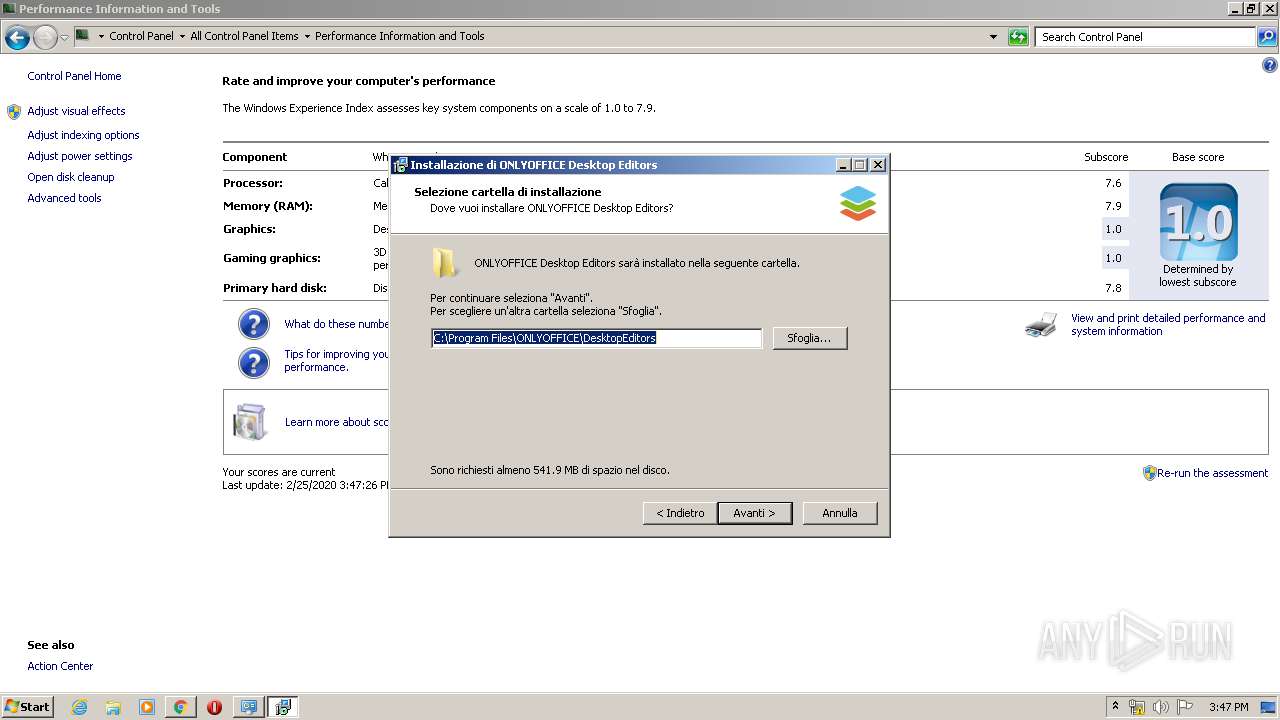
Task: Refresh the Control Panel address bar
Action: coord(1018,37)
